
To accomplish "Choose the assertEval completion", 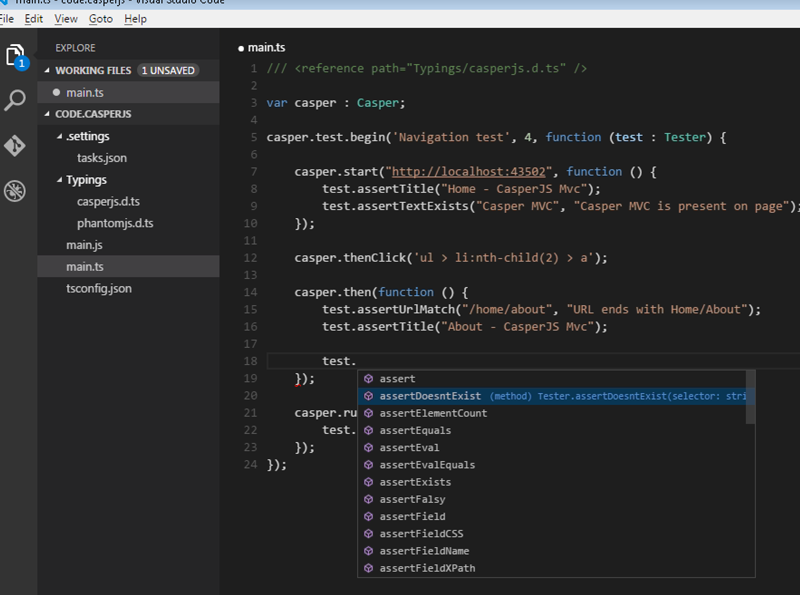I will tap(552, 448).
